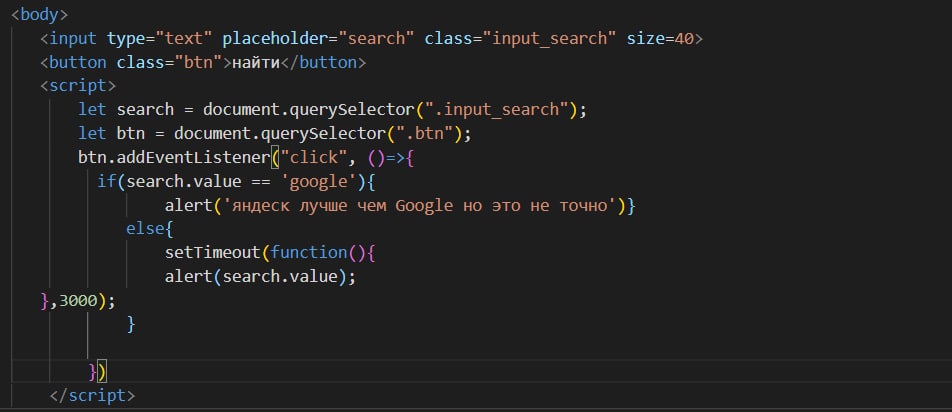Click the ".input_search" selector string
The image size is (952, 412).
[496, 110]
